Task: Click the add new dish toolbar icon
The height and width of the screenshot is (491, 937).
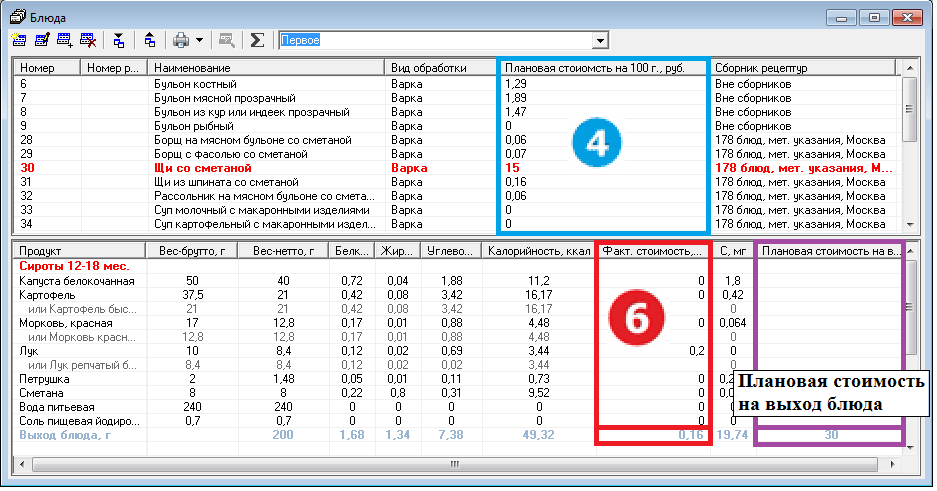Action: [x=19, y=40]
